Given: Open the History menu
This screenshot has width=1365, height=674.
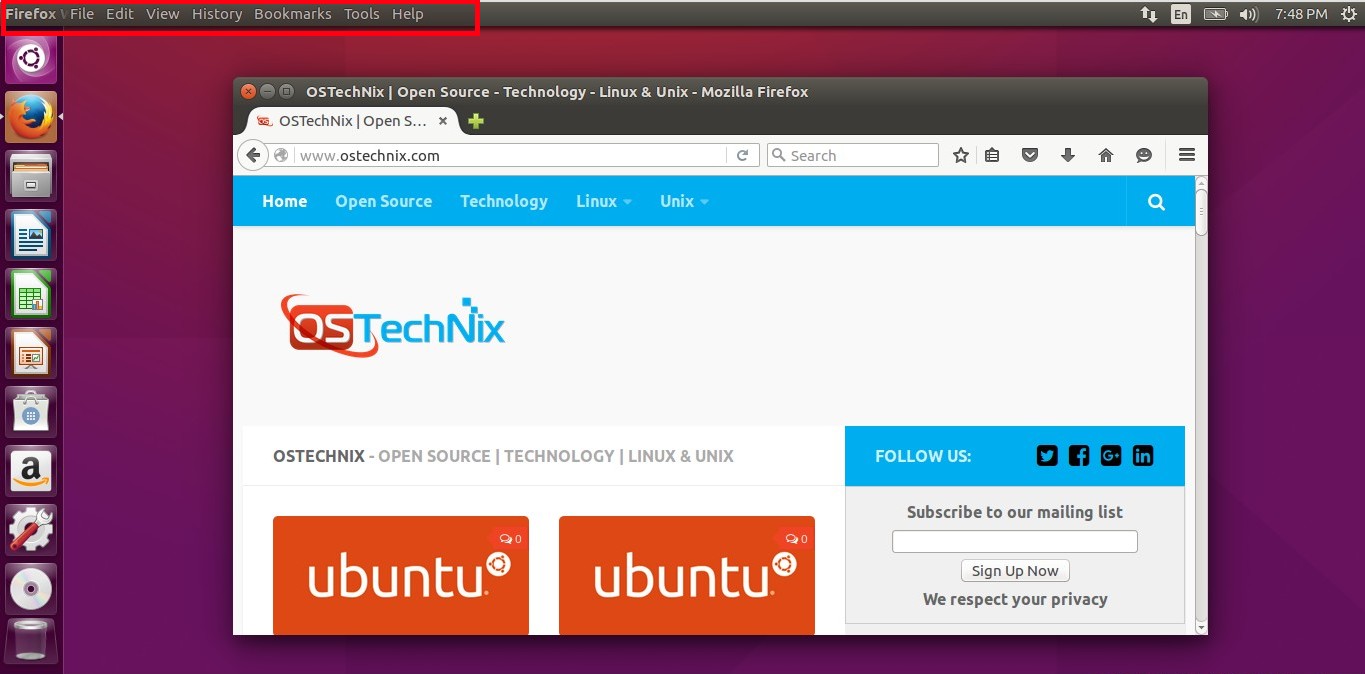Looking at the screenshot, I should (217, 14).
